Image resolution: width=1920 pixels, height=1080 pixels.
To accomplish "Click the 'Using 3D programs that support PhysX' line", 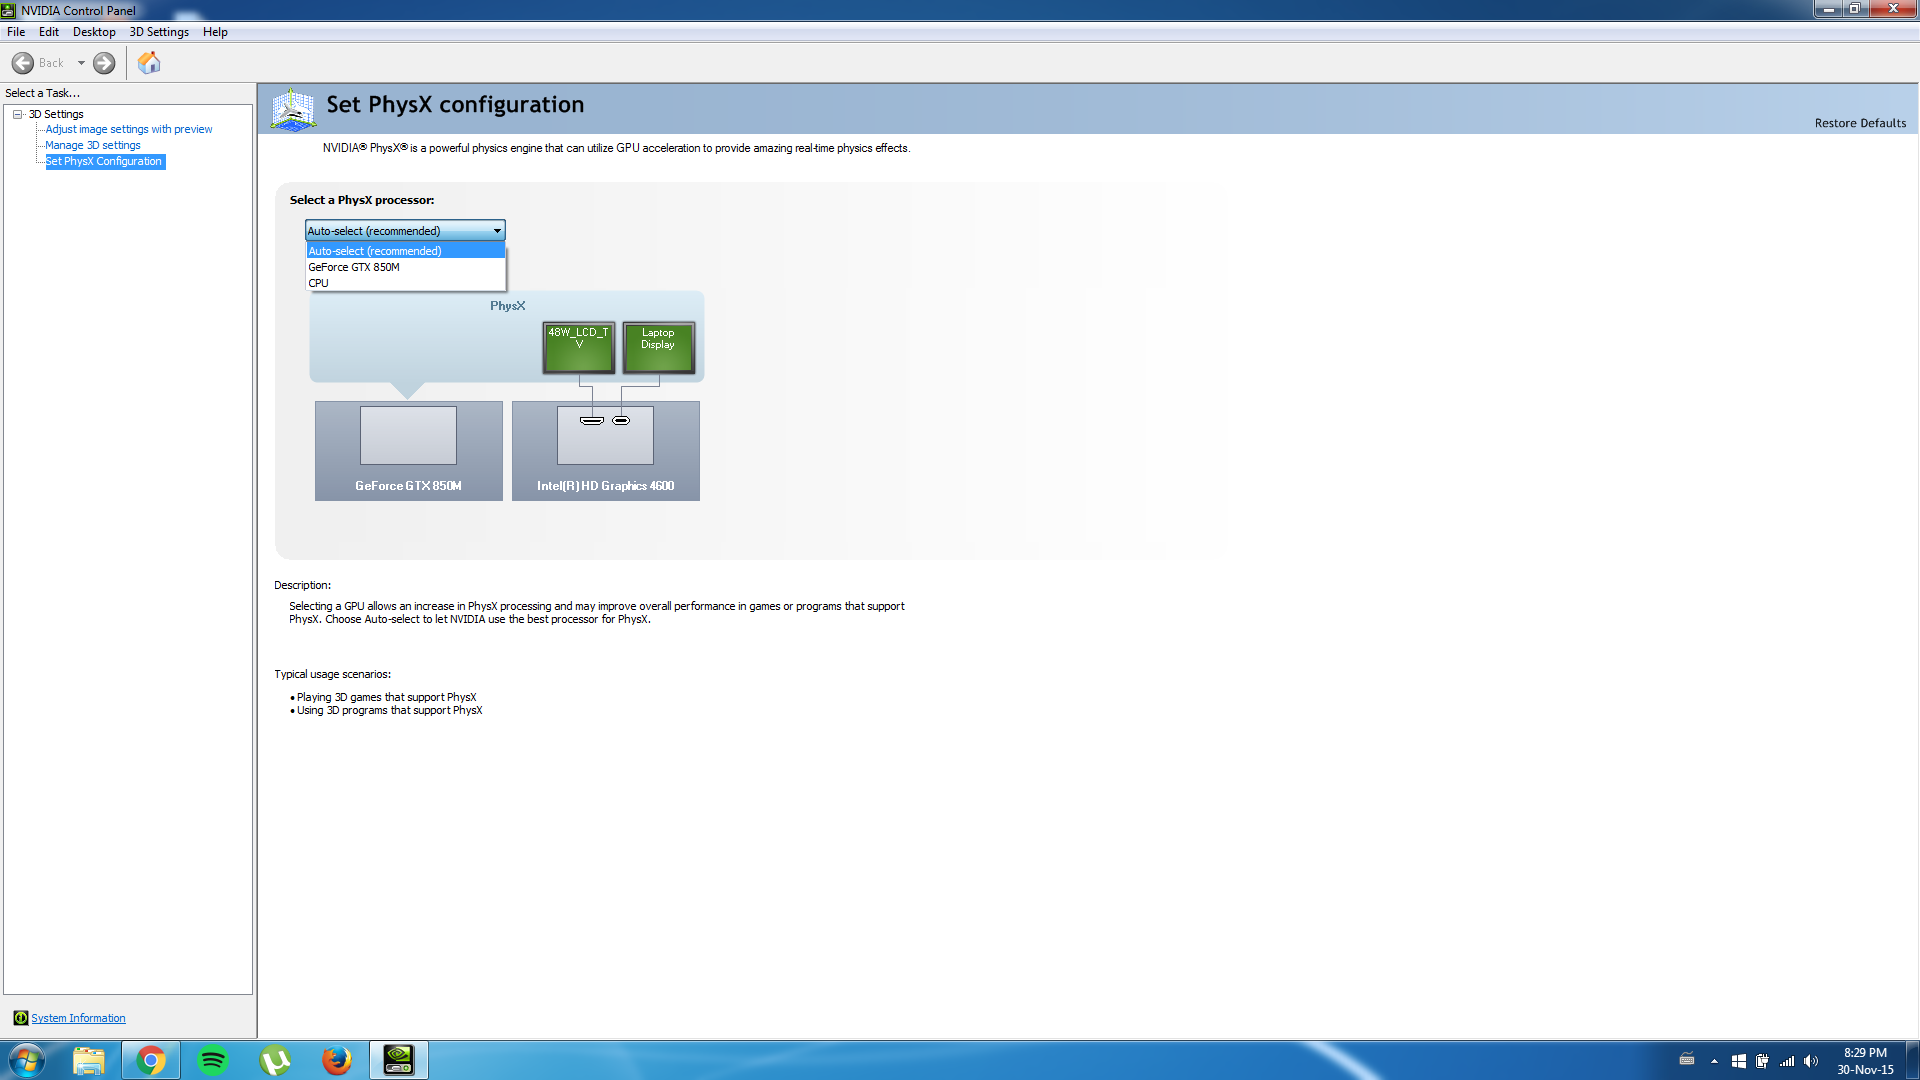I will point(389,710).
